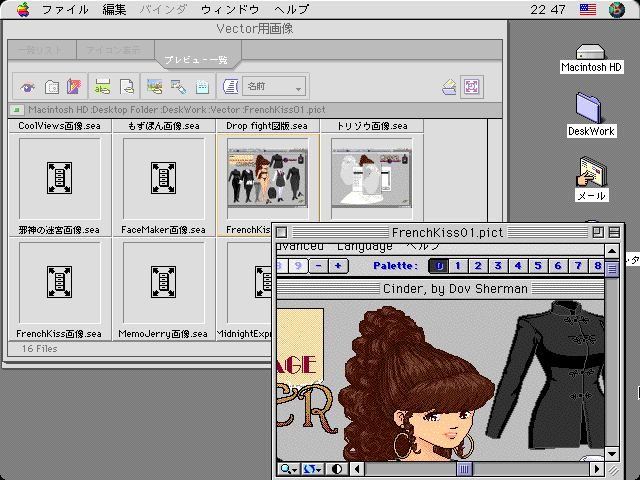Screen dimensions: 640x480
Task: Click the file path bar icon
Action: point(17,109)
